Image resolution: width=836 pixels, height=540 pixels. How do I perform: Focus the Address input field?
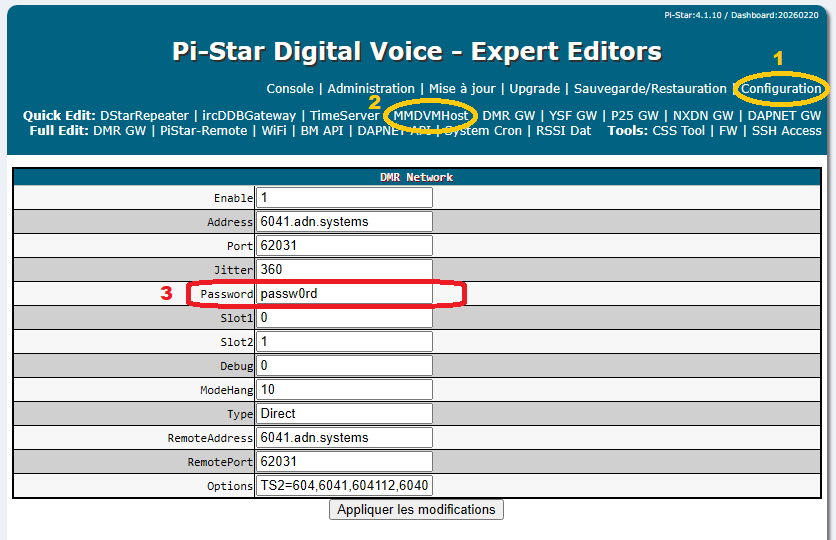pyautogui.click(x=344, y=222)
